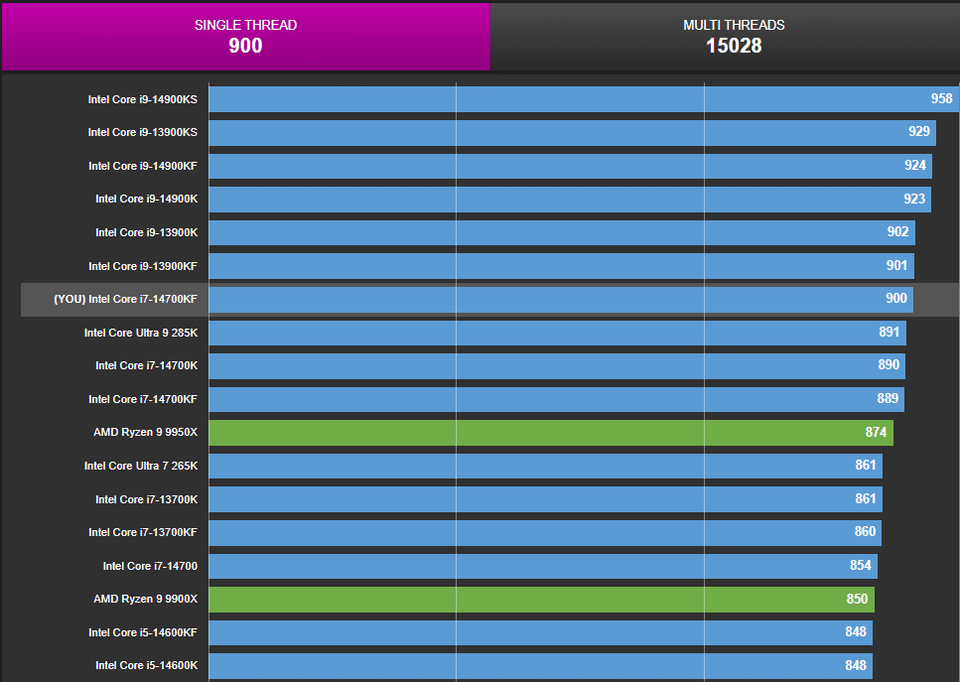Click the 861 score in the i7-13700K row
Viewport: 960px width, 682px height.
pyautogui.click(x=866, y=499)
